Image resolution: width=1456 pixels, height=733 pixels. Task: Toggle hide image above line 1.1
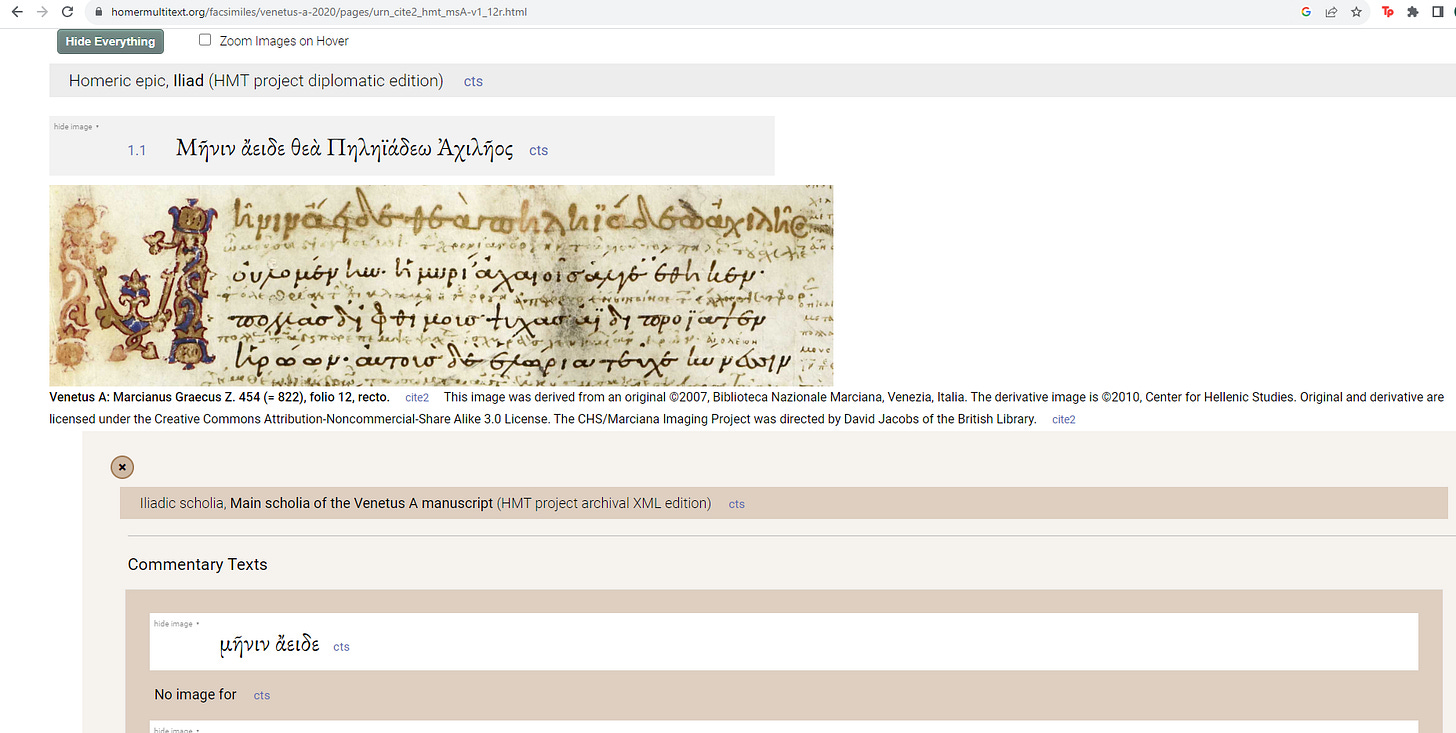click(x=76, y=127)
